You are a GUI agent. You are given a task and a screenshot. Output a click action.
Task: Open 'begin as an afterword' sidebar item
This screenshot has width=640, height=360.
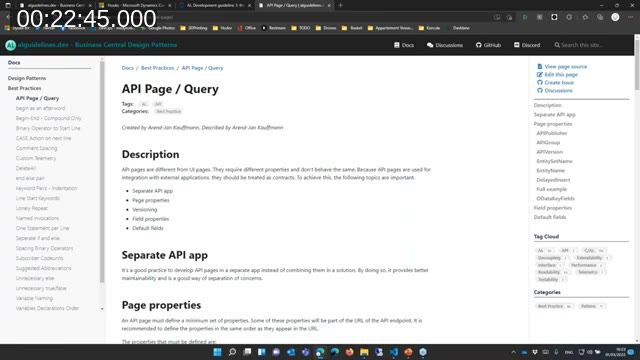tap(40, 108)
